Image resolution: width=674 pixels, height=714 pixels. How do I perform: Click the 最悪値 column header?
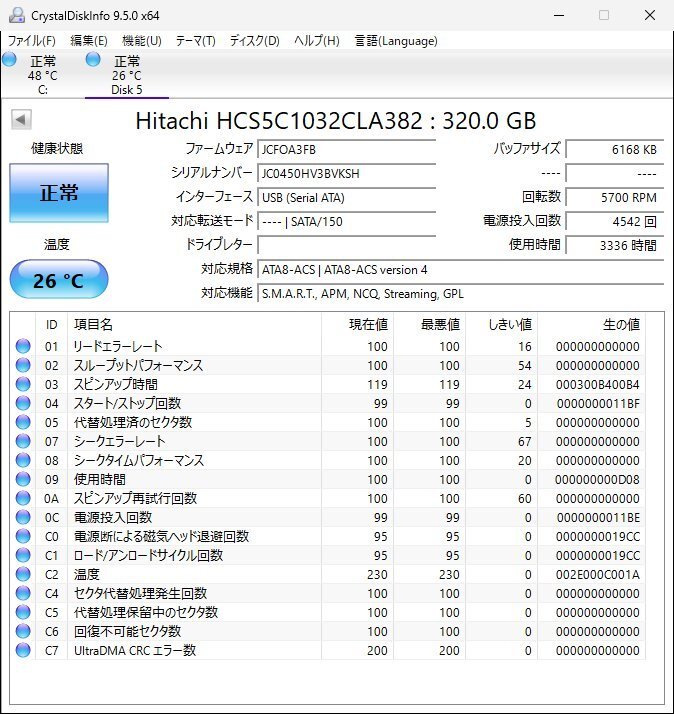click(x=430, y=325)
